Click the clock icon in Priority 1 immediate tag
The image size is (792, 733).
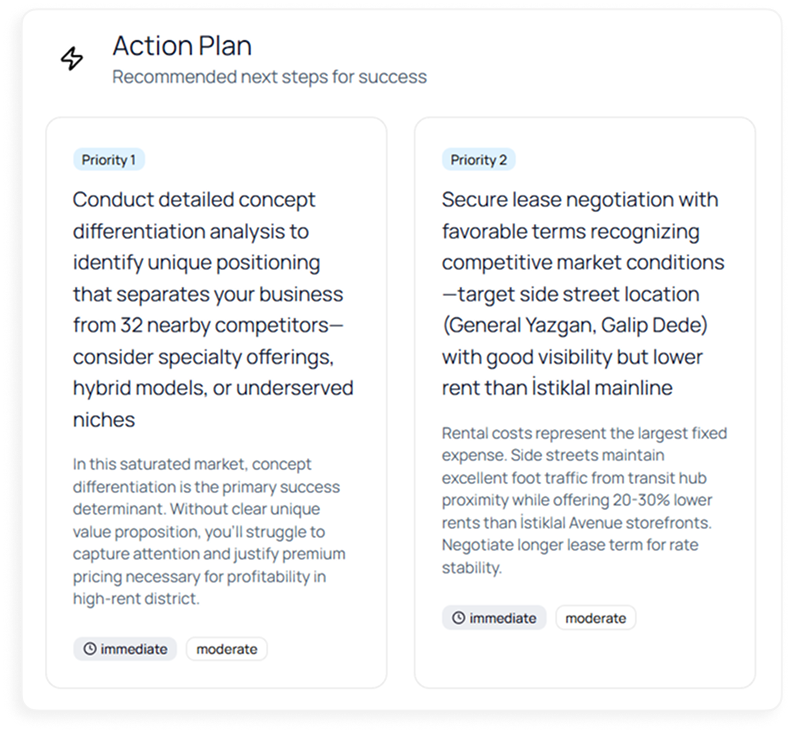point(90,649)
